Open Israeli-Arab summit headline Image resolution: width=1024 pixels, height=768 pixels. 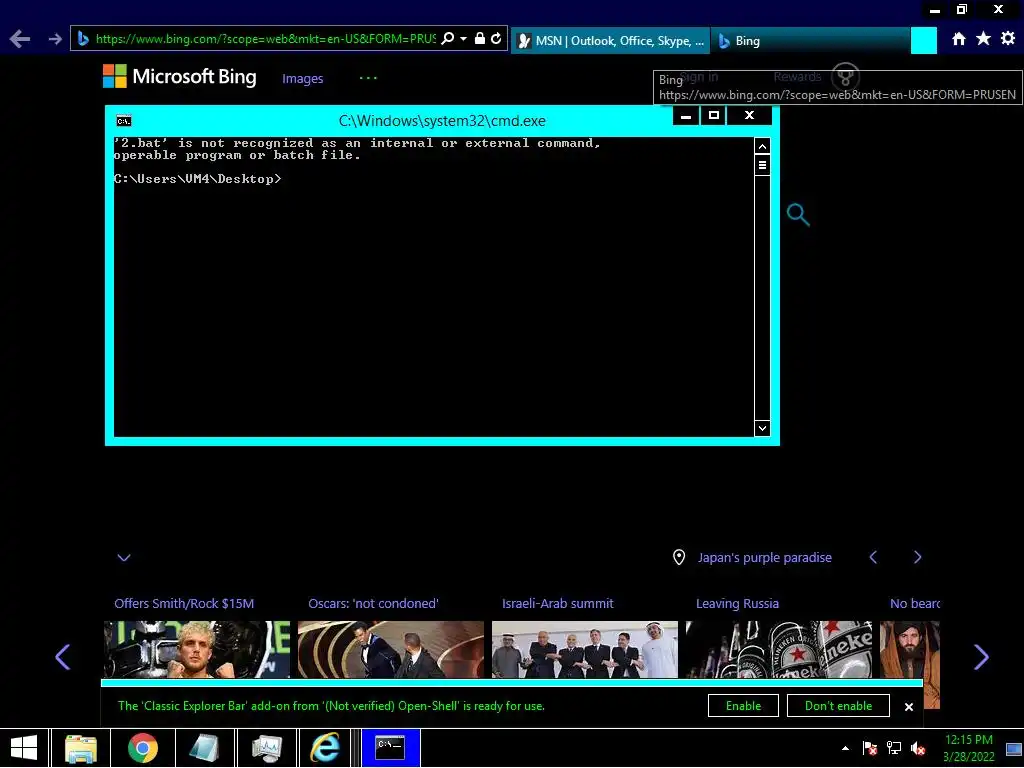point(558,603)
